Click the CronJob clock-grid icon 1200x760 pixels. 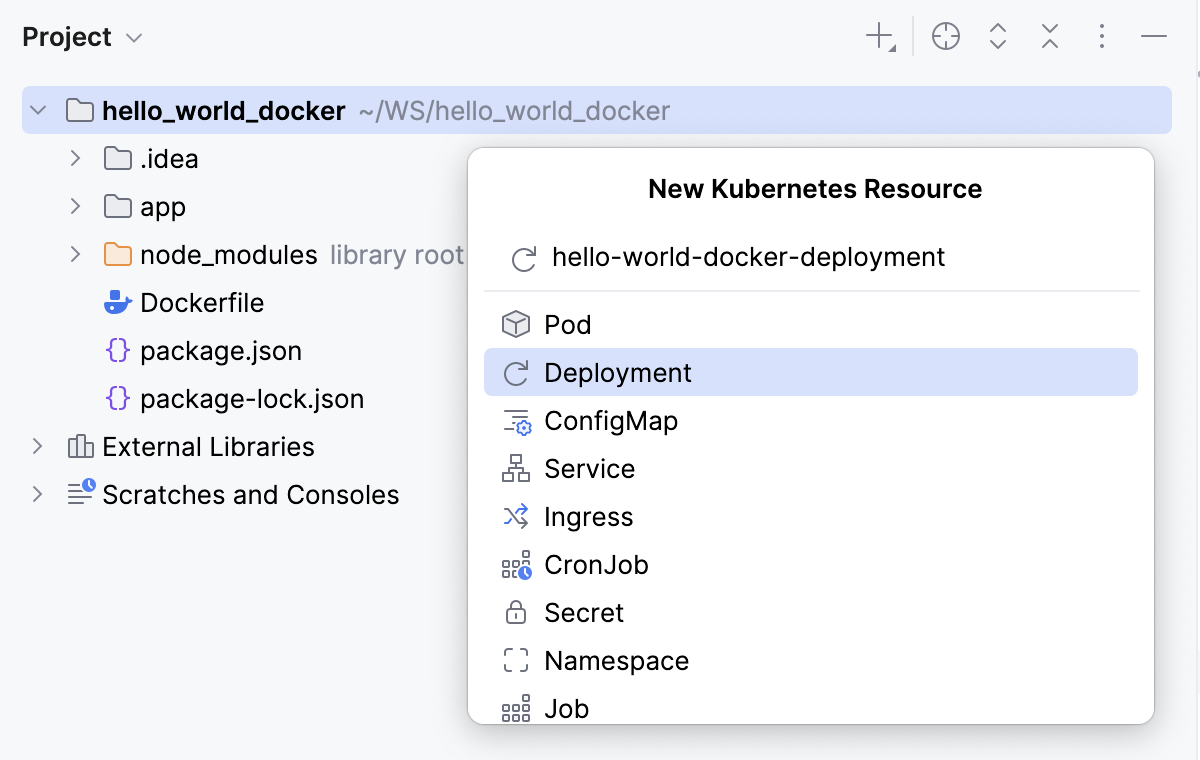515,565
